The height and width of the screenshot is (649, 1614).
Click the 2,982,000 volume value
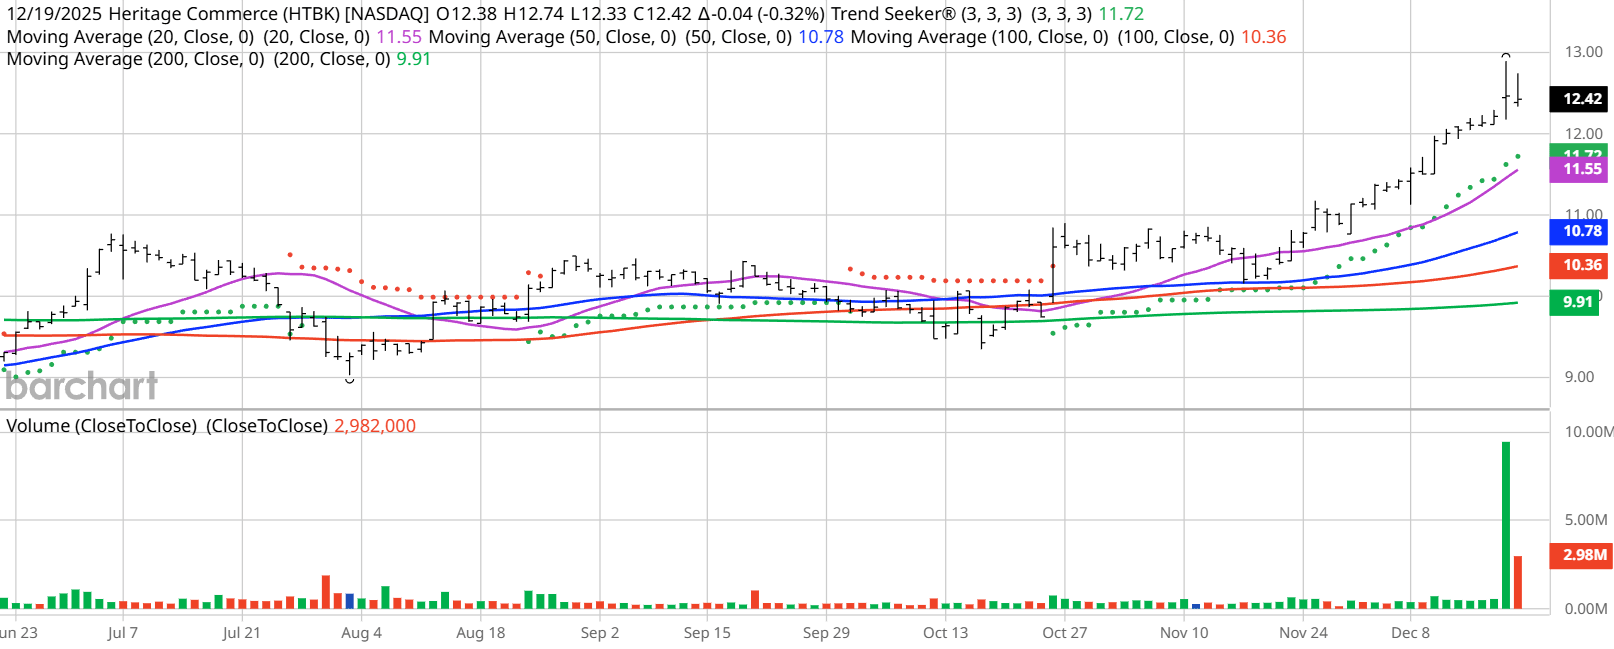[375, 426]
